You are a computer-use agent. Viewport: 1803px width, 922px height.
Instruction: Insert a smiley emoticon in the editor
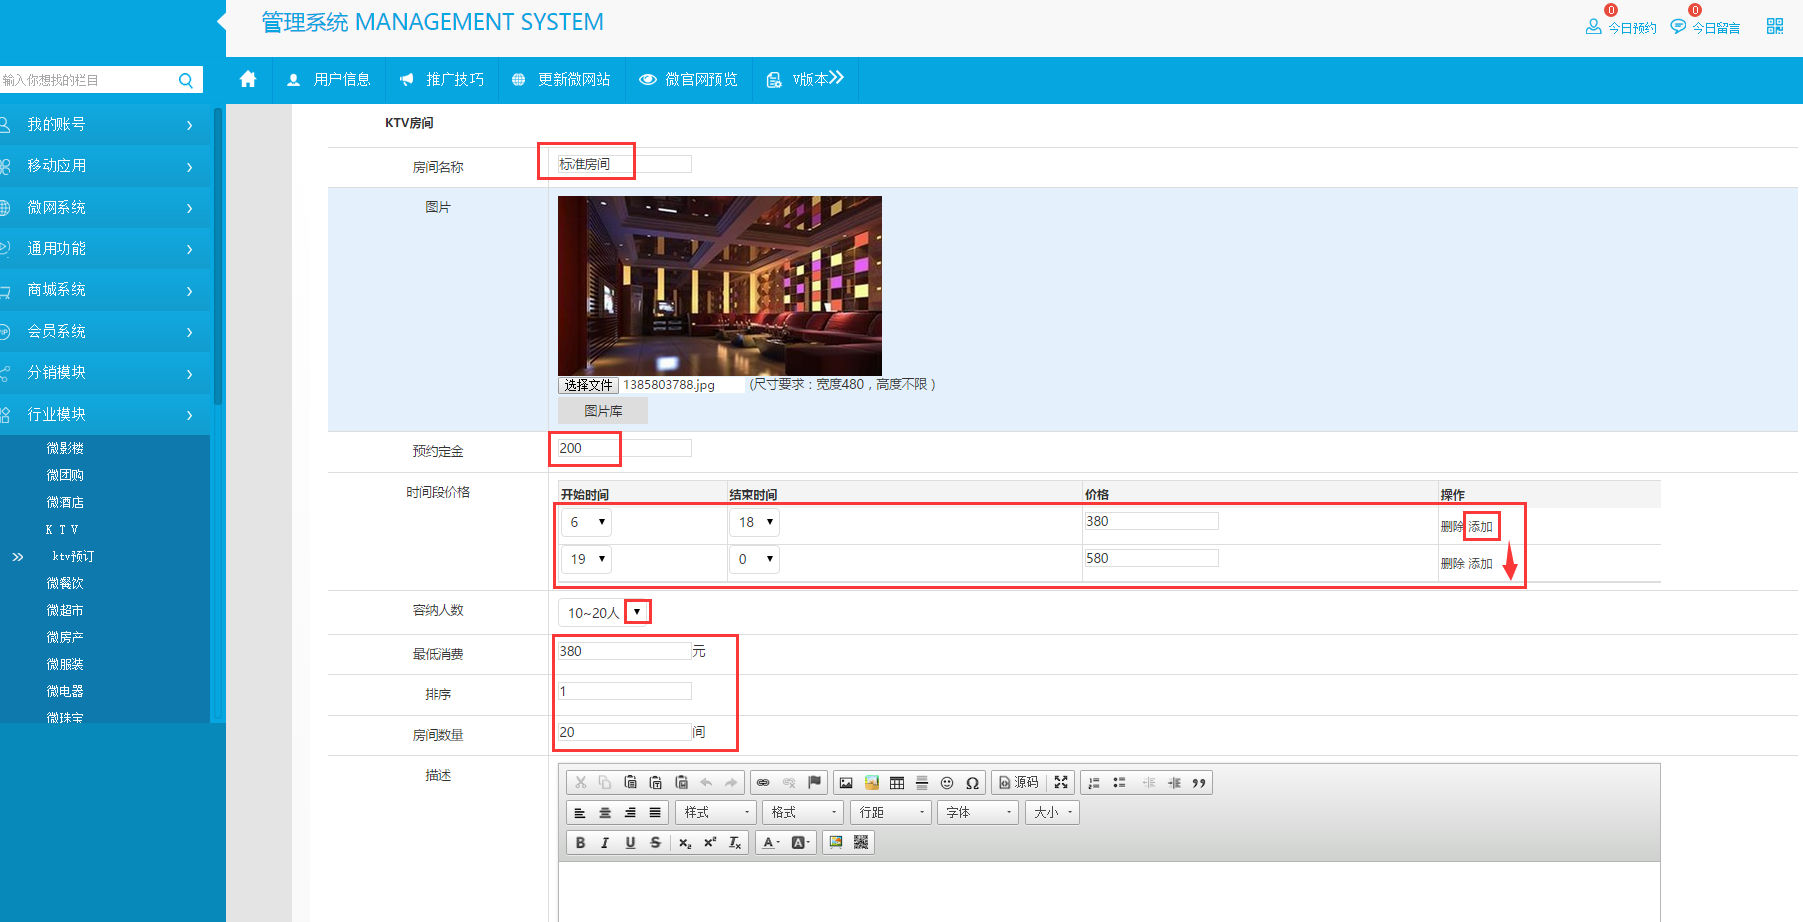coord(947,783)
